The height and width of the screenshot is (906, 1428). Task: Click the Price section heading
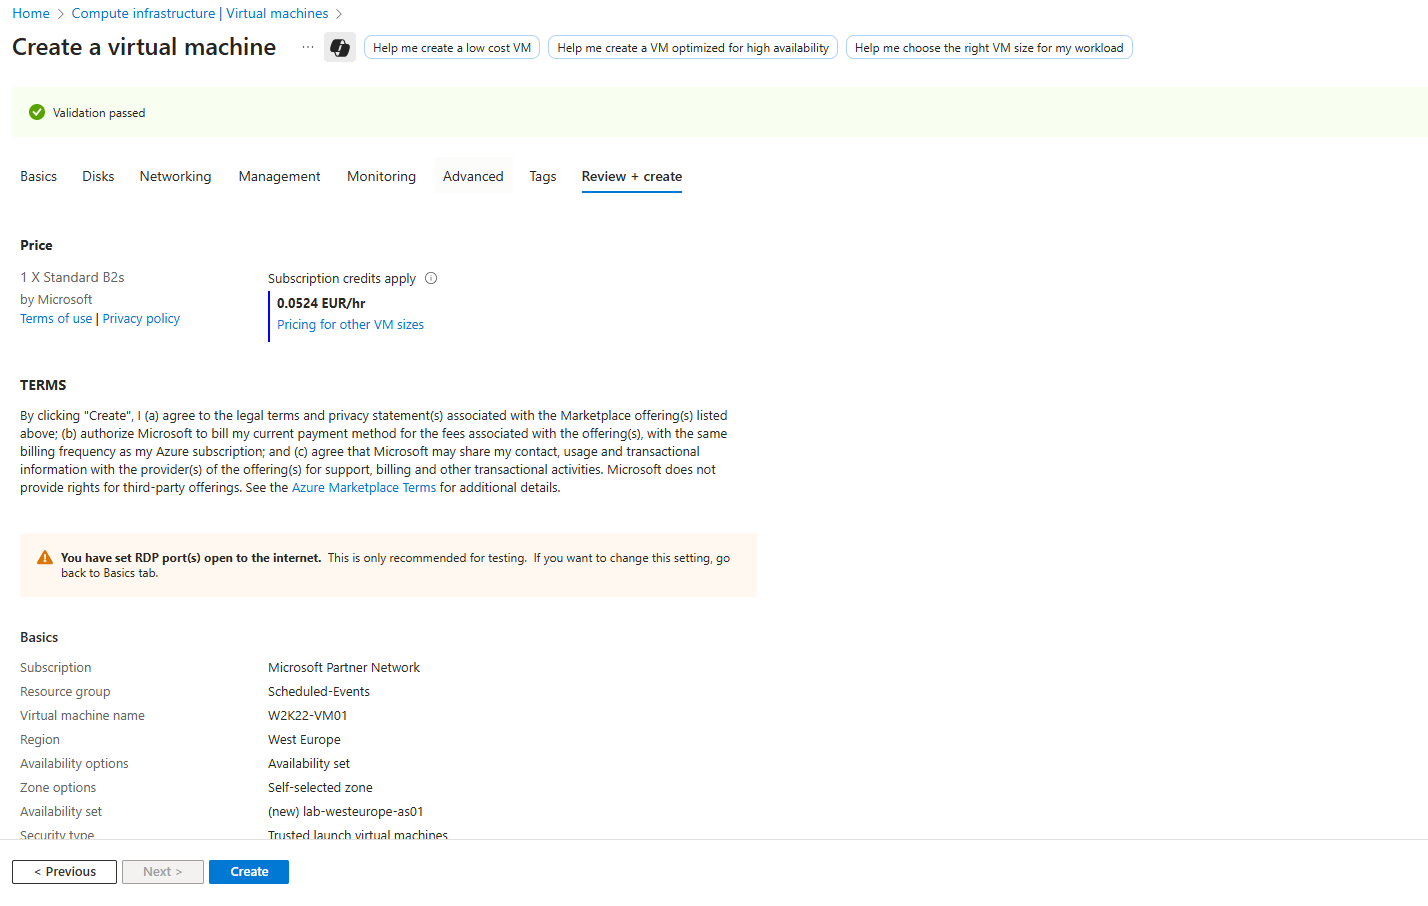[36, 245]
